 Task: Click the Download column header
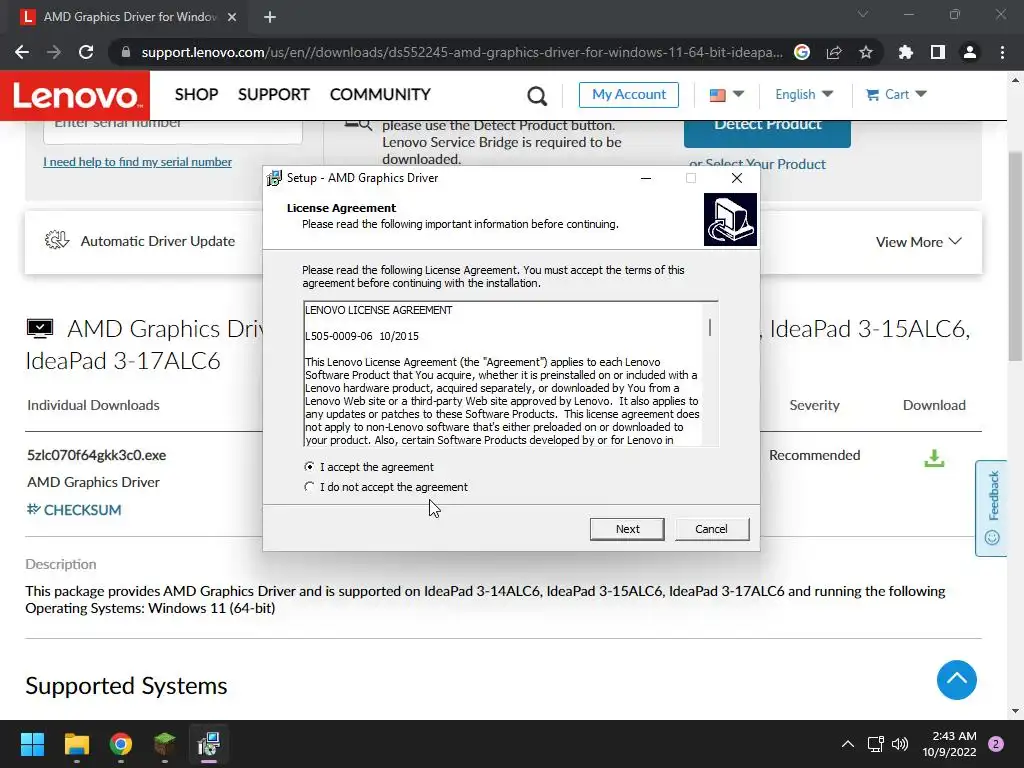[934, 405]
